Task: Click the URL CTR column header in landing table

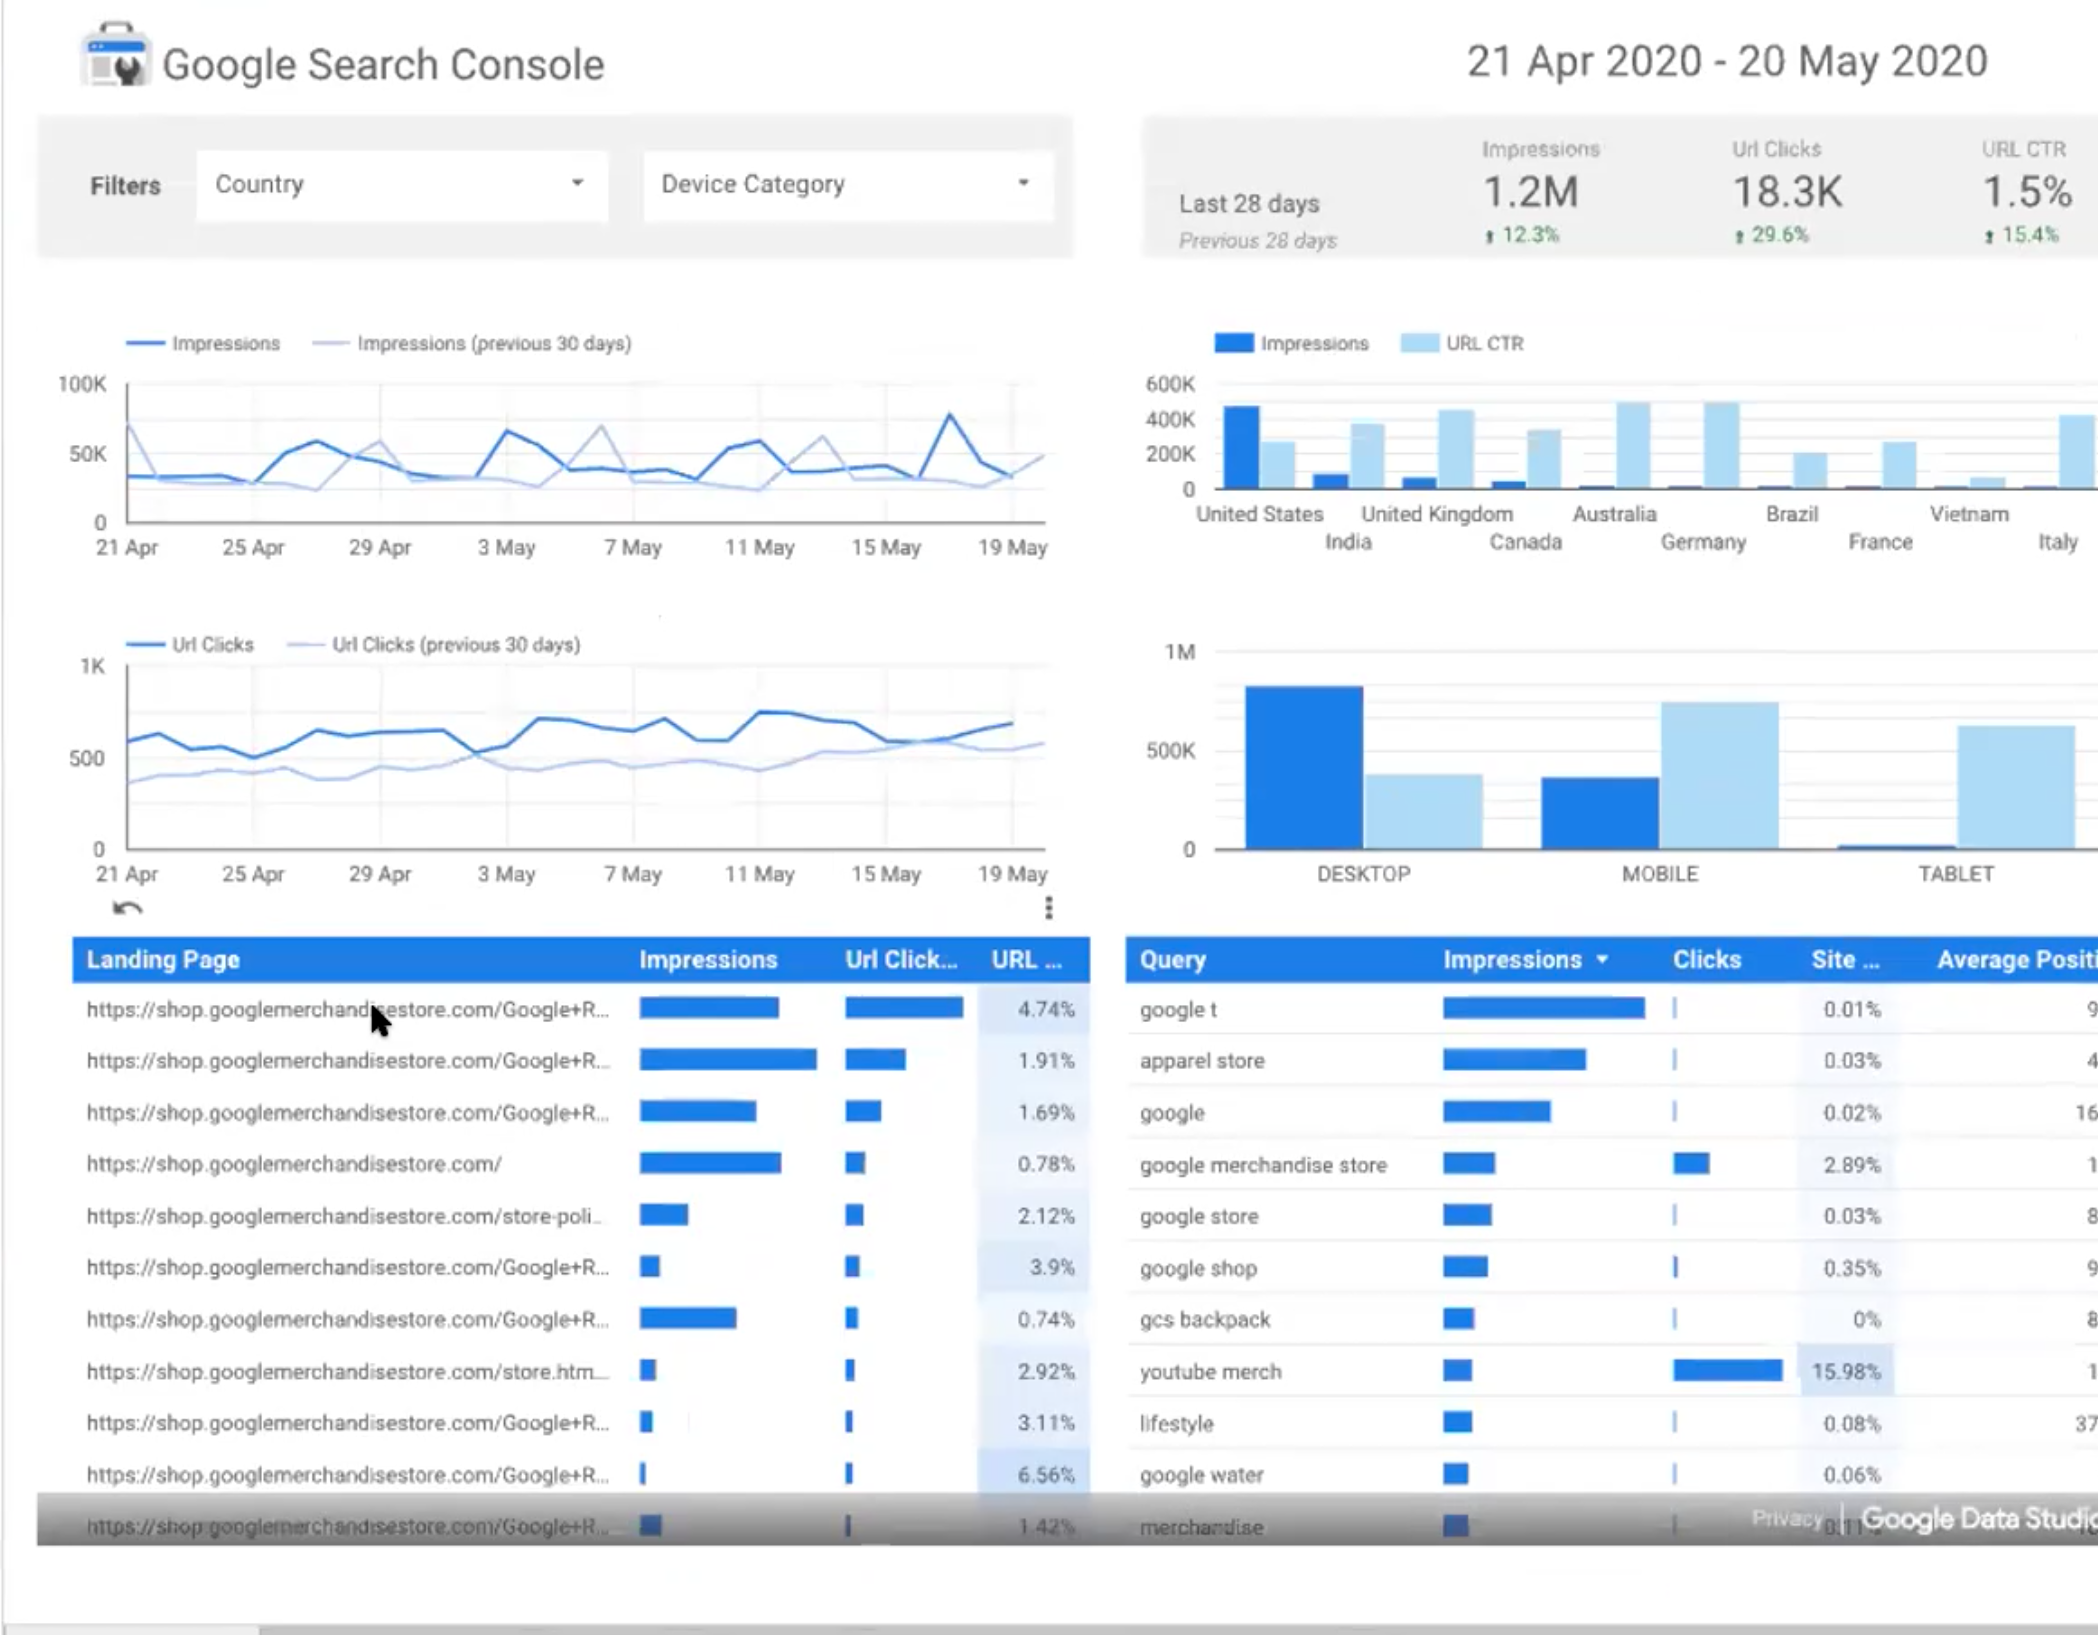Action: [1026, 960]
